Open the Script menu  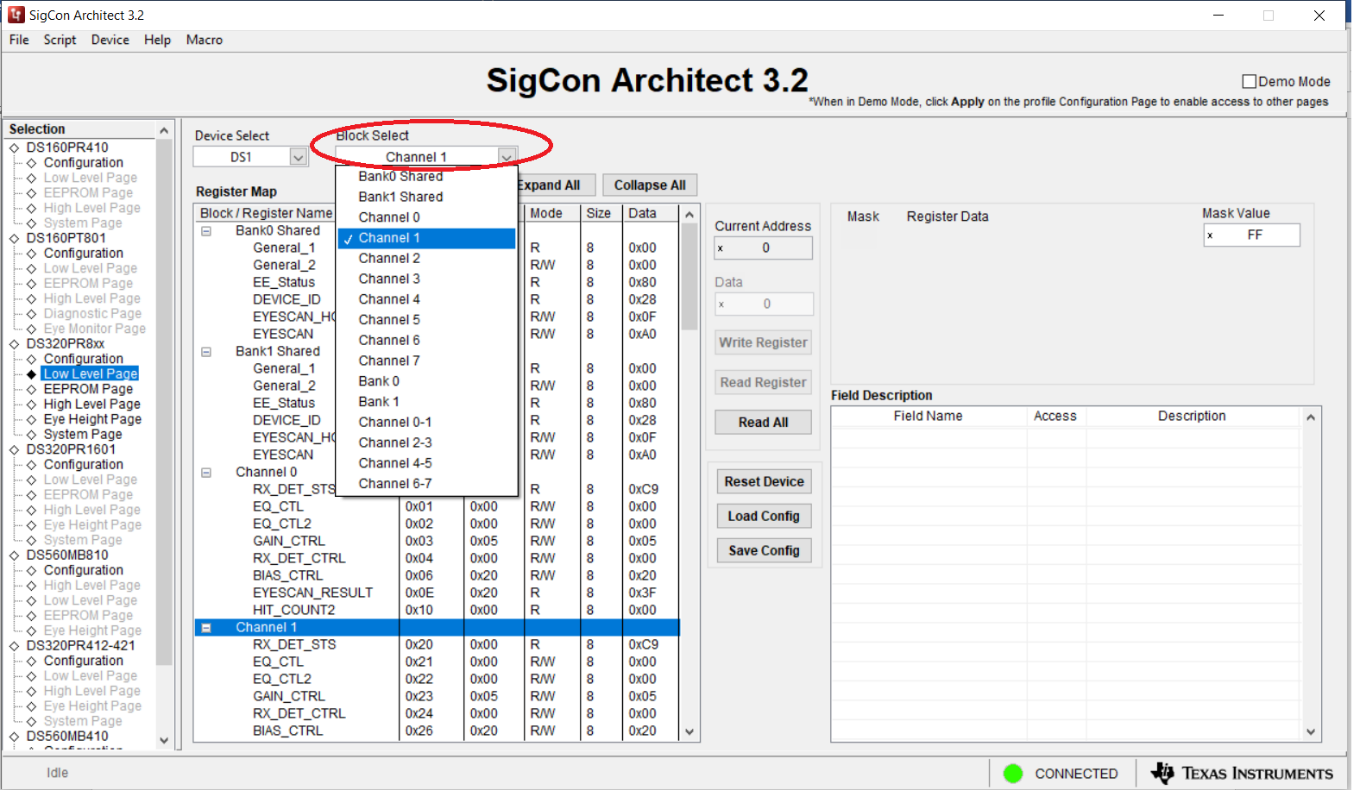click(60, 40)
